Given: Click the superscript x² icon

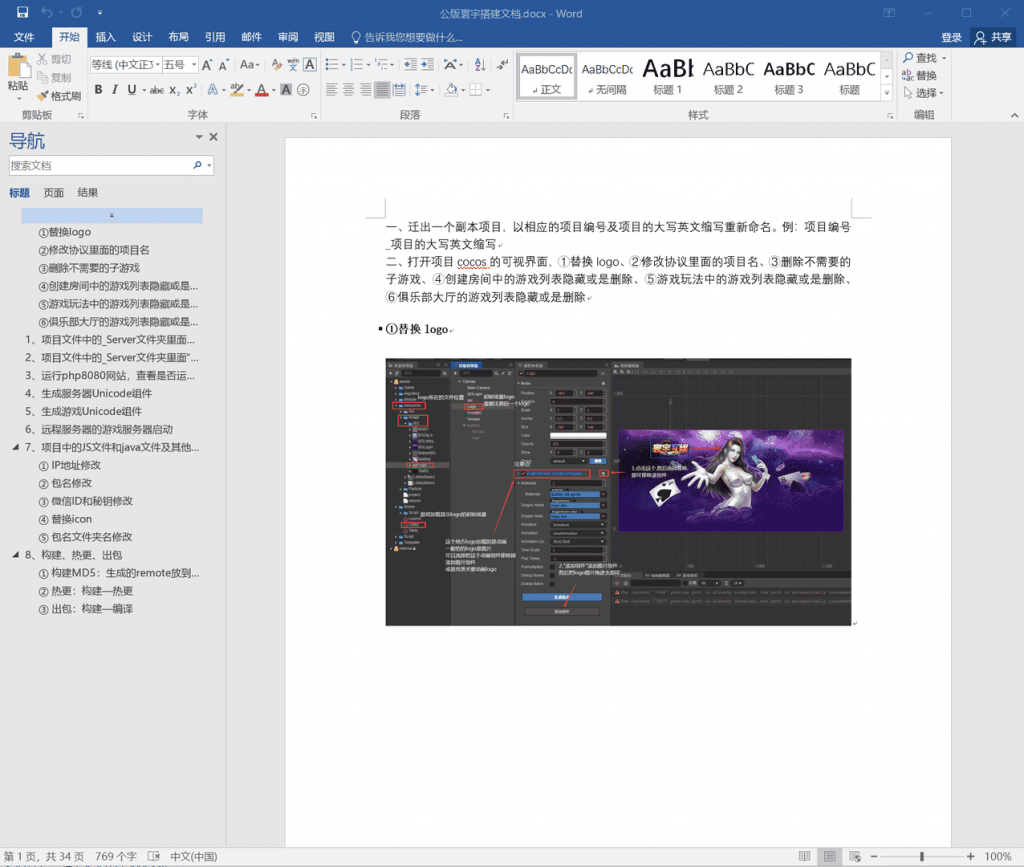Looking at the screenshot, I should [191, 90].
